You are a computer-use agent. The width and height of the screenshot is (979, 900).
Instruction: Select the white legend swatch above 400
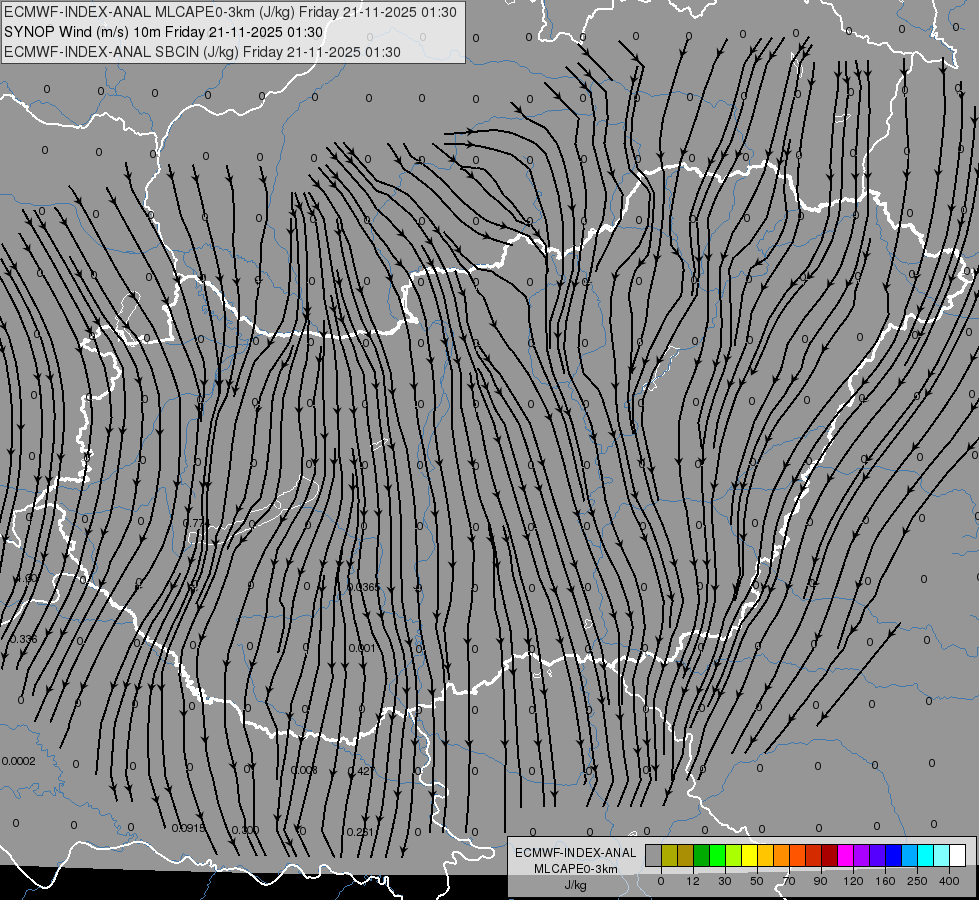tap(958, 855)
